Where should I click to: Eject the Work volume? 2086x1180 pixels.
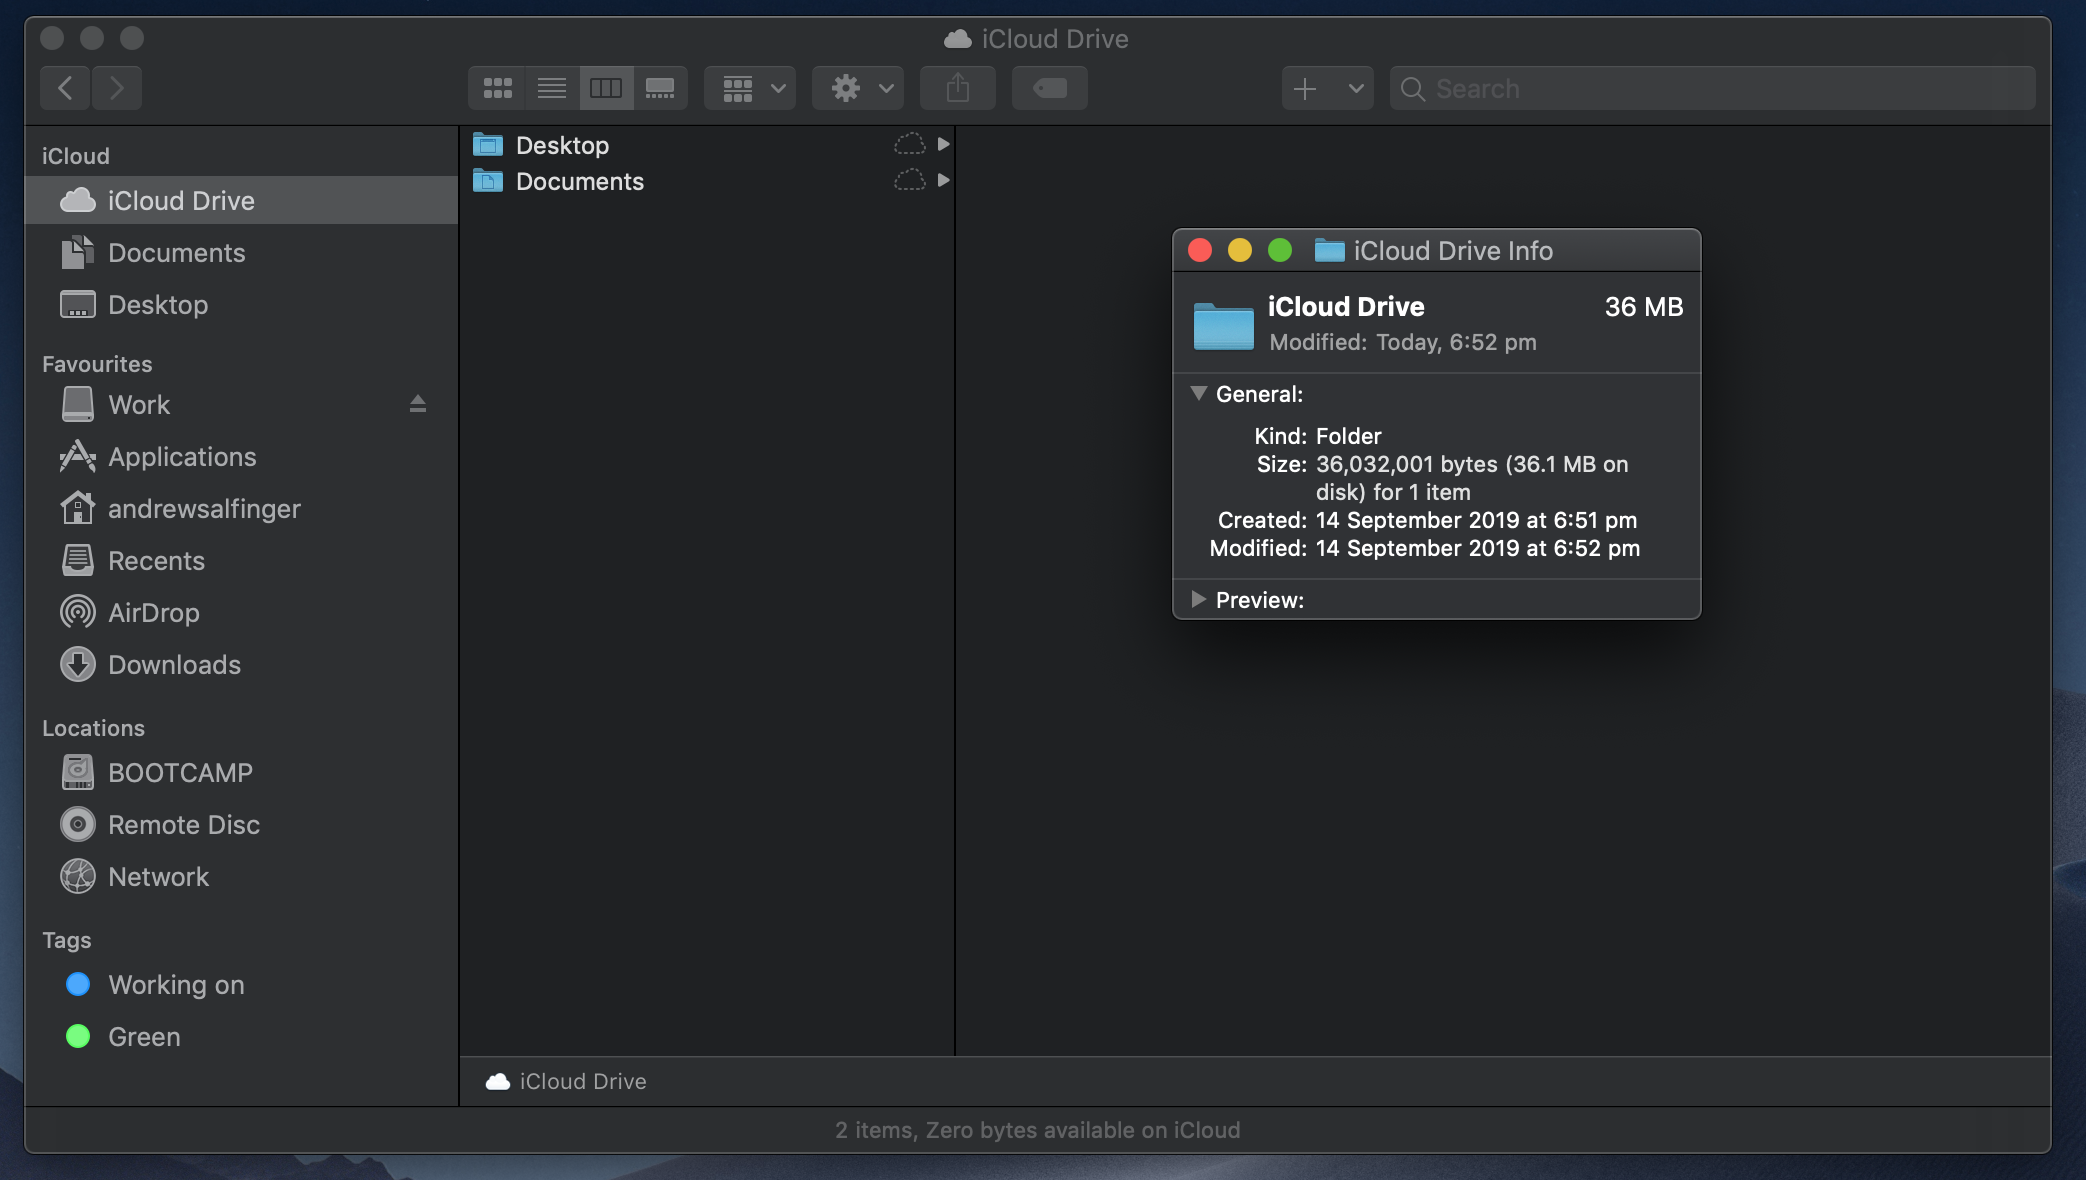(x=418, y=404)
